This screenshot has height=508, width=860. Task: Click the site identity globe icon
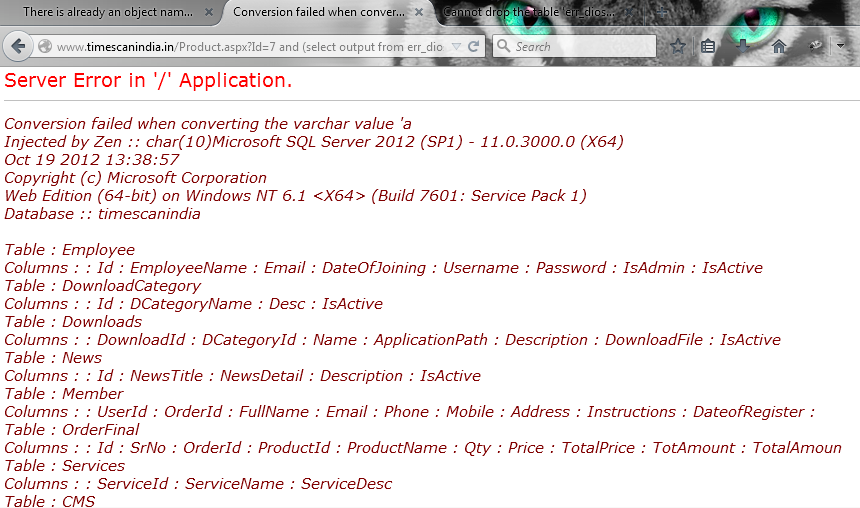tap(45, 47)
